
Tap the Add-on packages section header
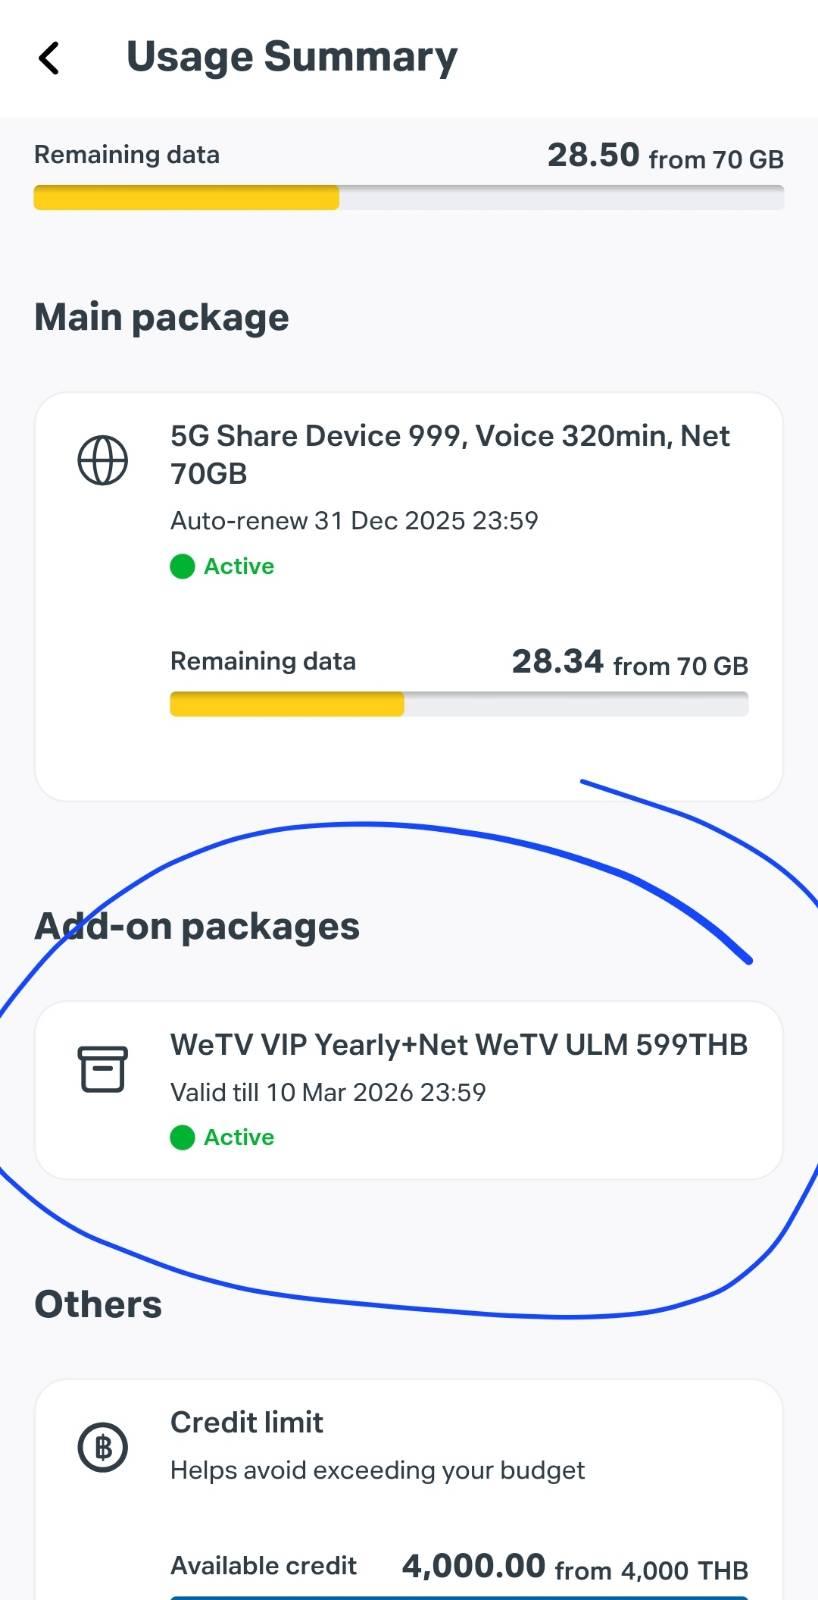(197, 926)
